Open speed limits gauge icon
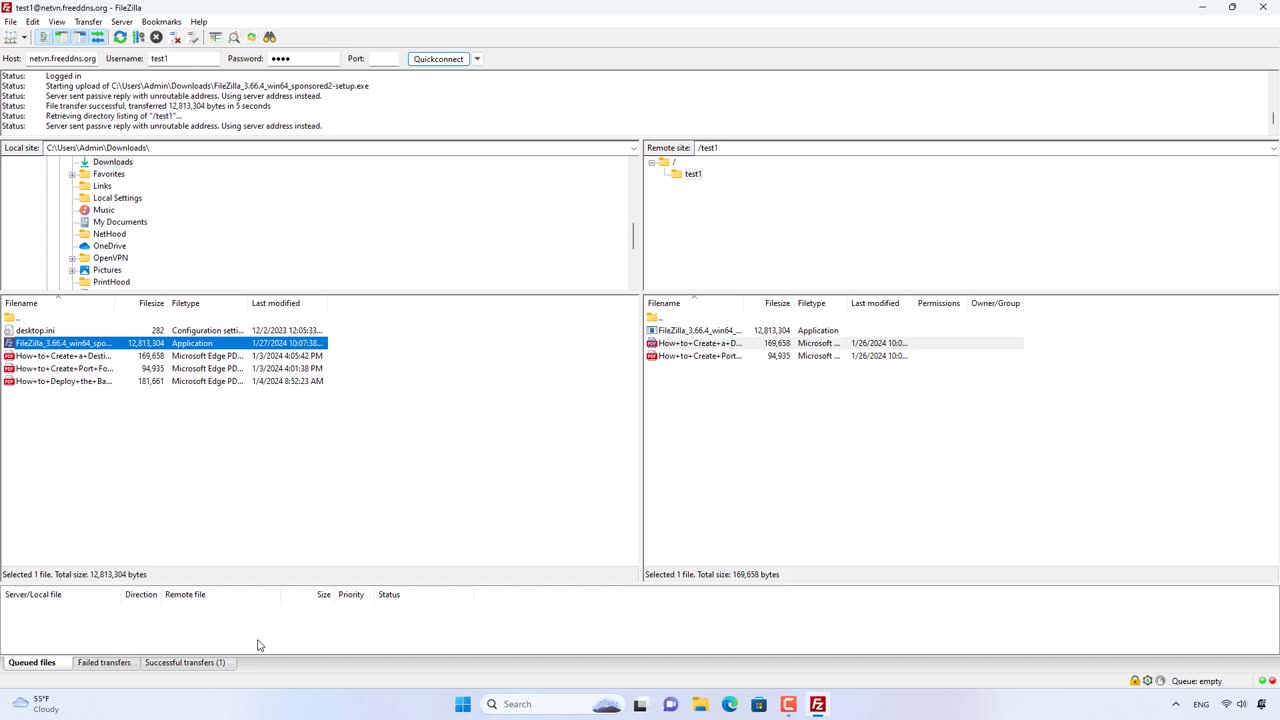Screen dimensions: 1280x720 (x=1161, y=681)
